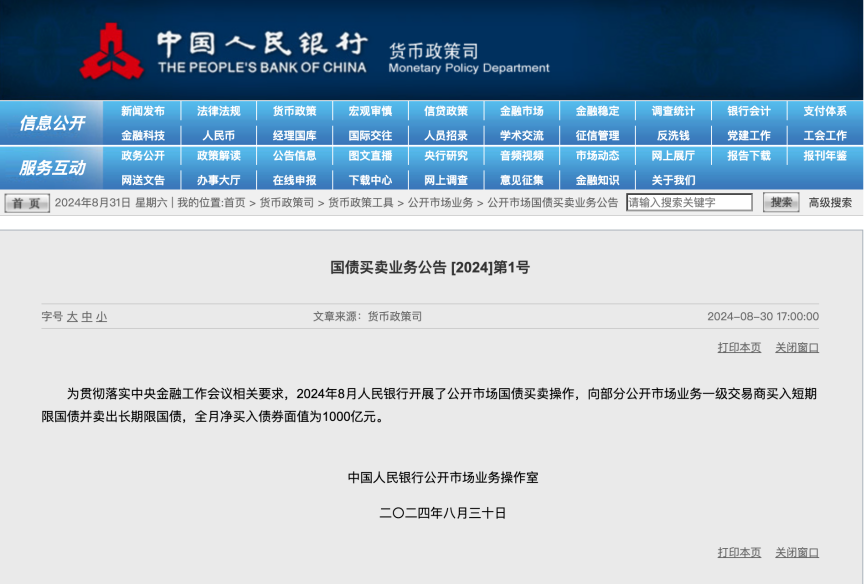Select 经理国库 in navigation

coord(294,135)
